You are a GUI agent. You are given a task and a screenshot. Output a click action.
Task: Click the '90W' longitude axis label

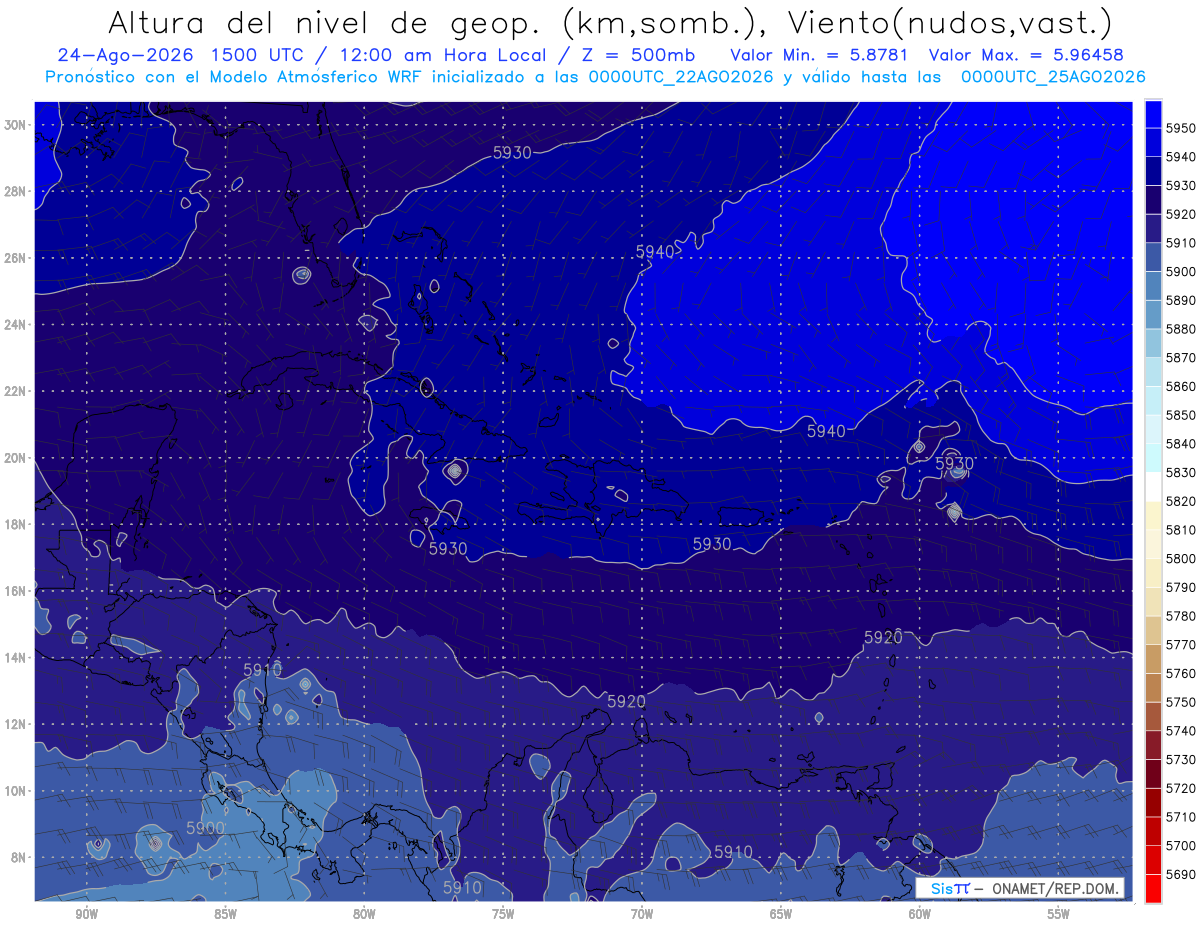point(86,914)
